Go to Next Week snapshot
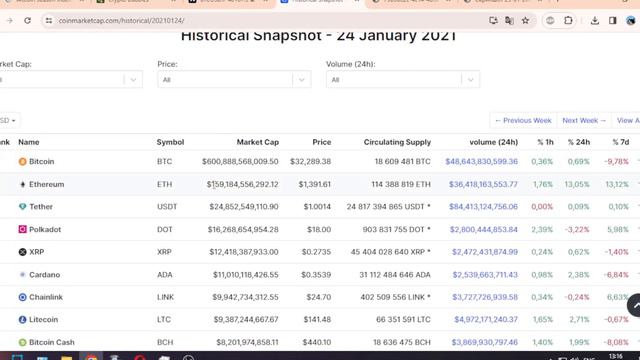Image resolution: width=640 pixels, height=360 pixels. [584, 120]
